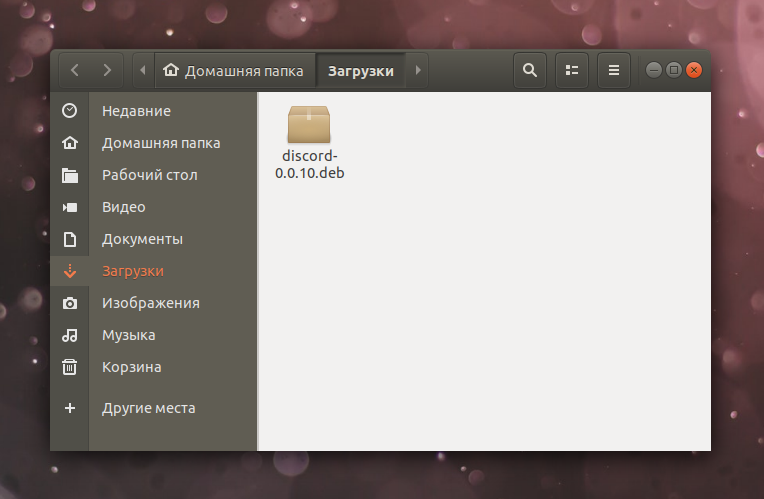The image size is (764, 499).
Task: Go forward with right arrow button
Action: coord(107,70)
